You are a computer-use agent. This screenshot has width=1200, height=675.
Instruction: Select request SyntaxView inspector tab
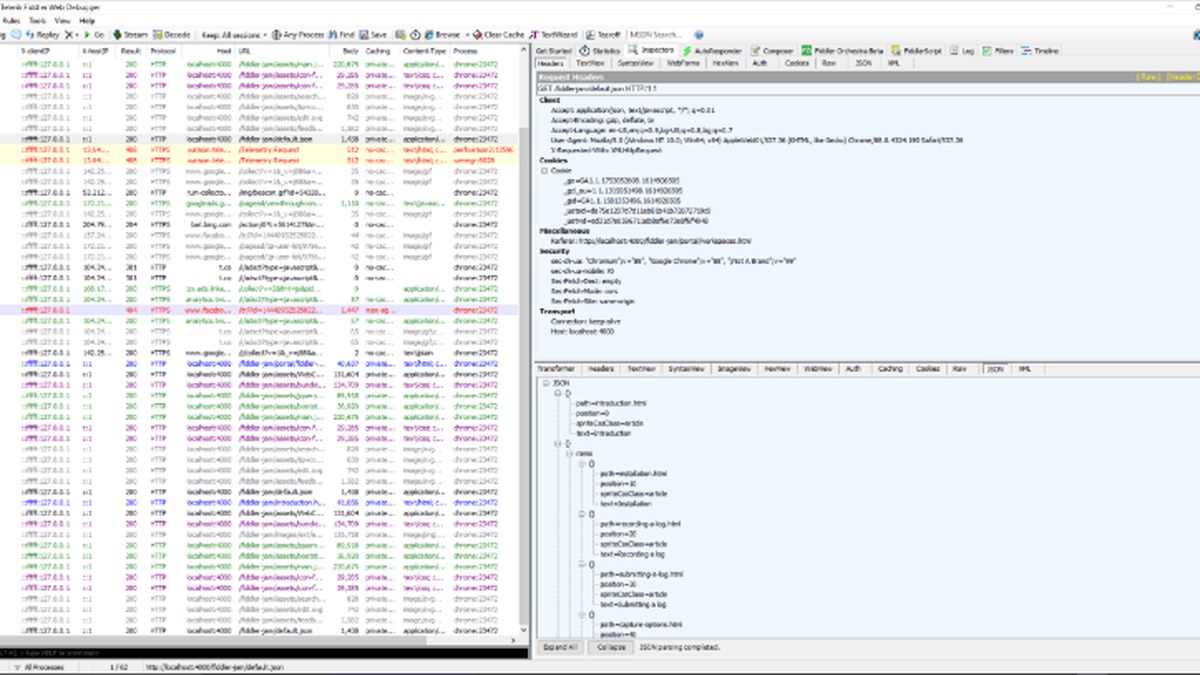coord(635,62)
